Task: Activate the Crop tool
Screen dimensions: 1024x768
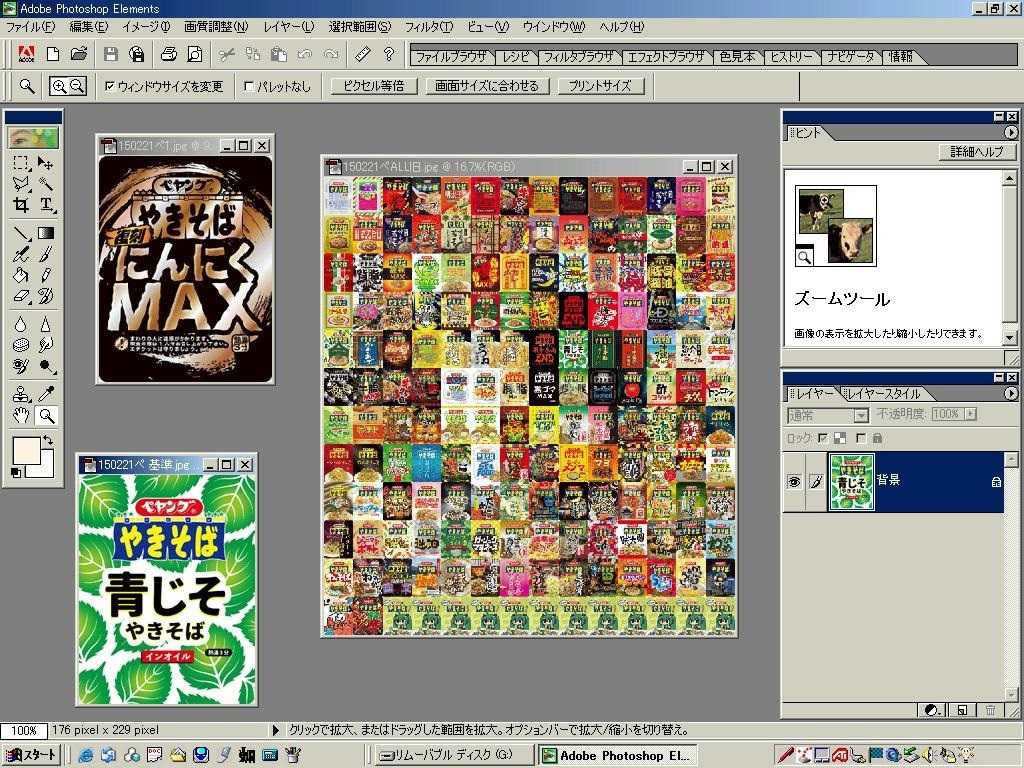Action: coord(21,205)
